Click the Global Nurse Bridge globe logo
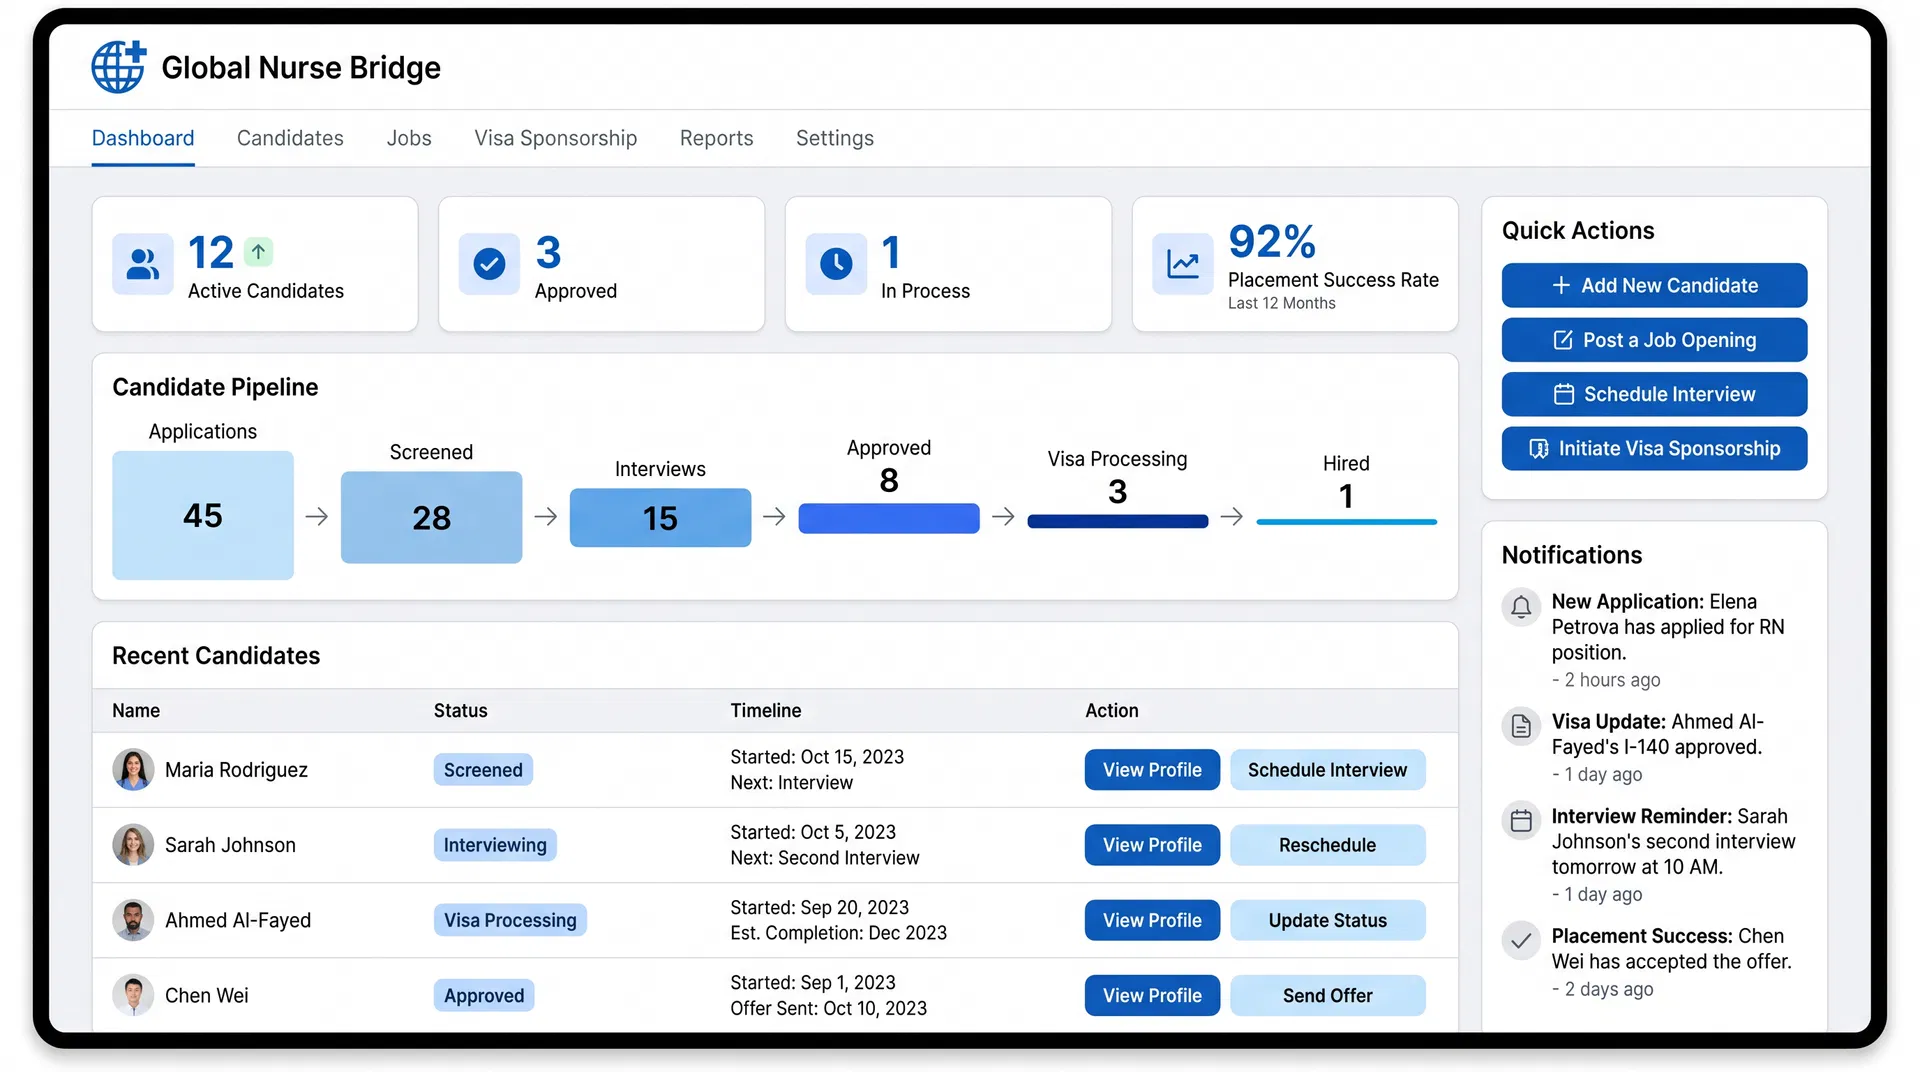The image size is (1920, 1072). [118, 67]
